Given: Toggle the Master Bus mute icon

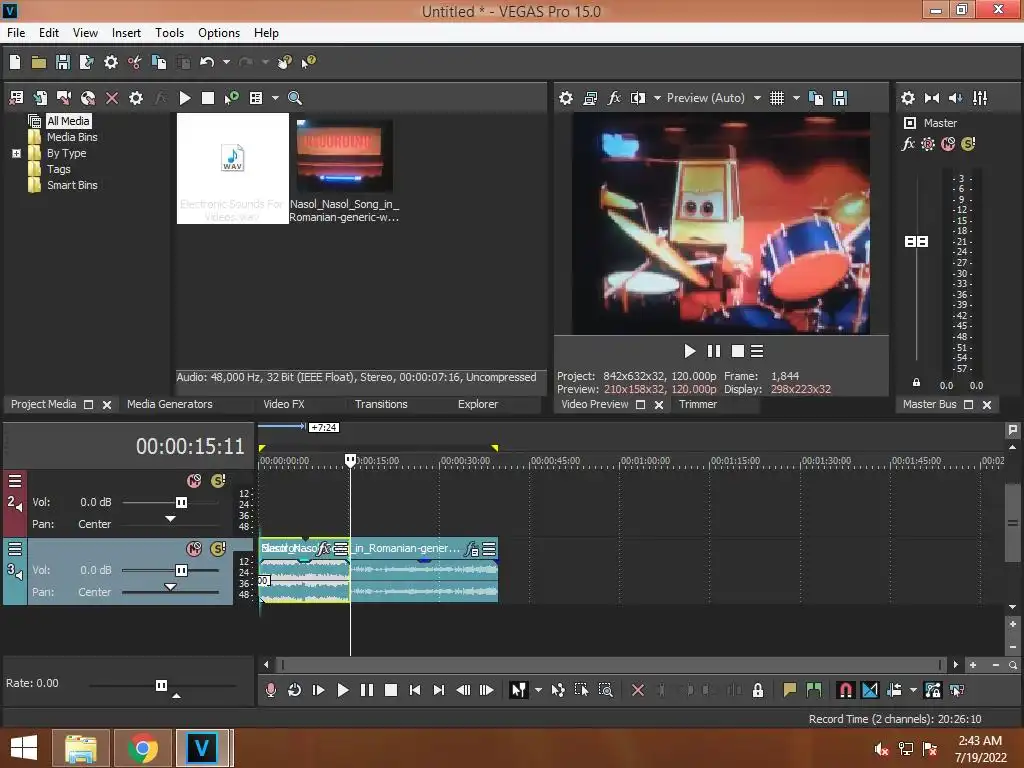Looking at the screenshot, I should tap(948, 144).
